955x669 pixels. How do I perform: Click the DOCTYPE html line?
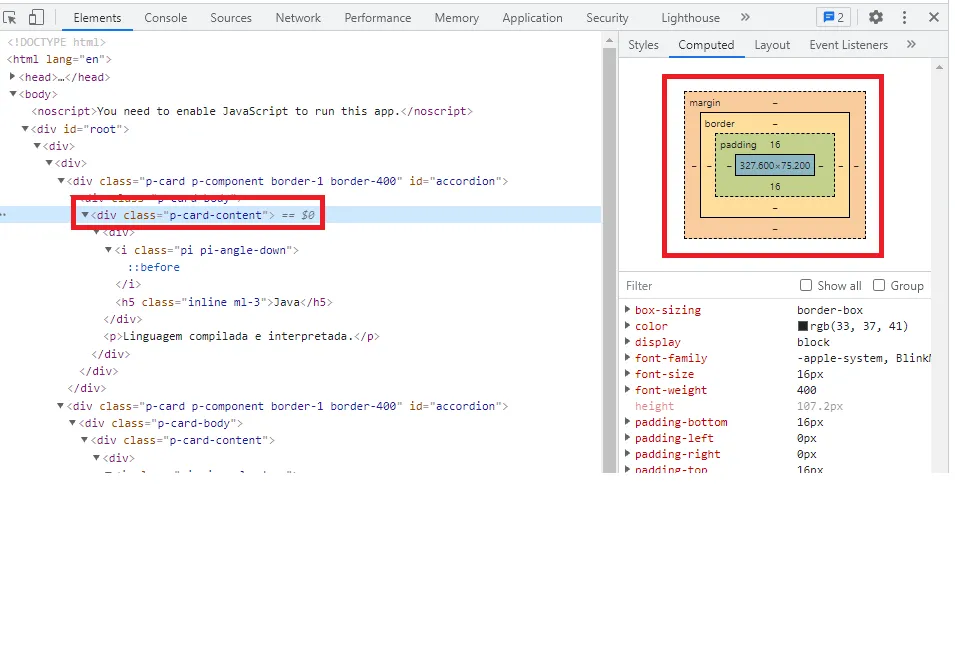56,42
